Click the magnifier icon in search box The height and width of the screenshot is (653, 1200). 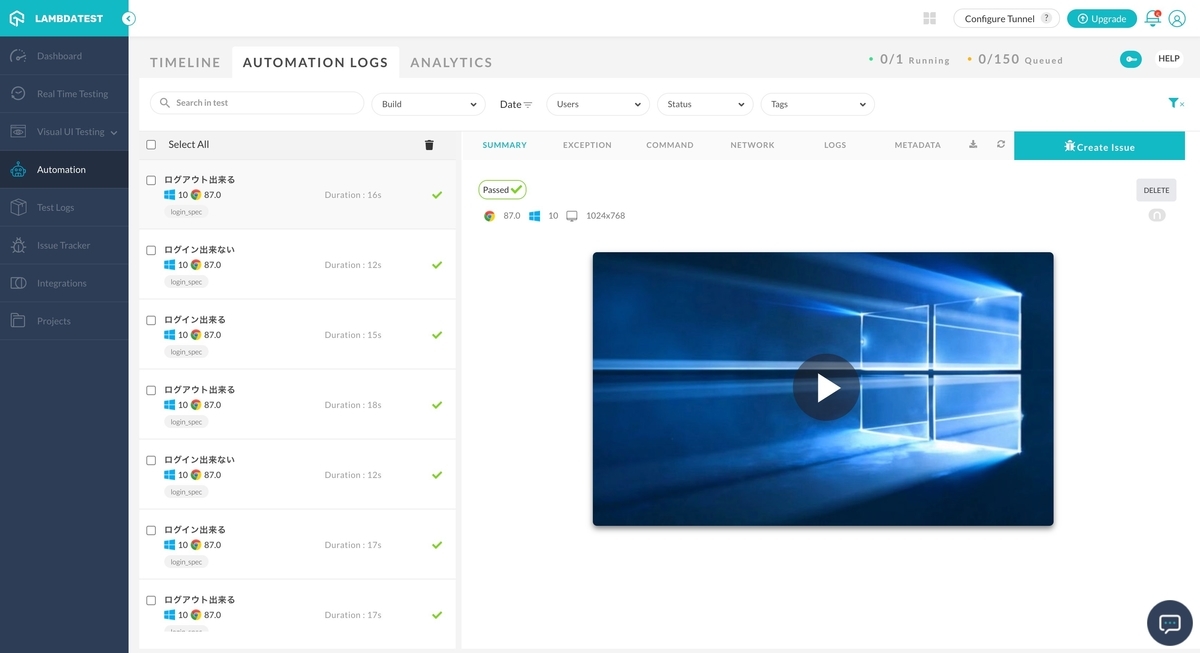coord(165,103)
